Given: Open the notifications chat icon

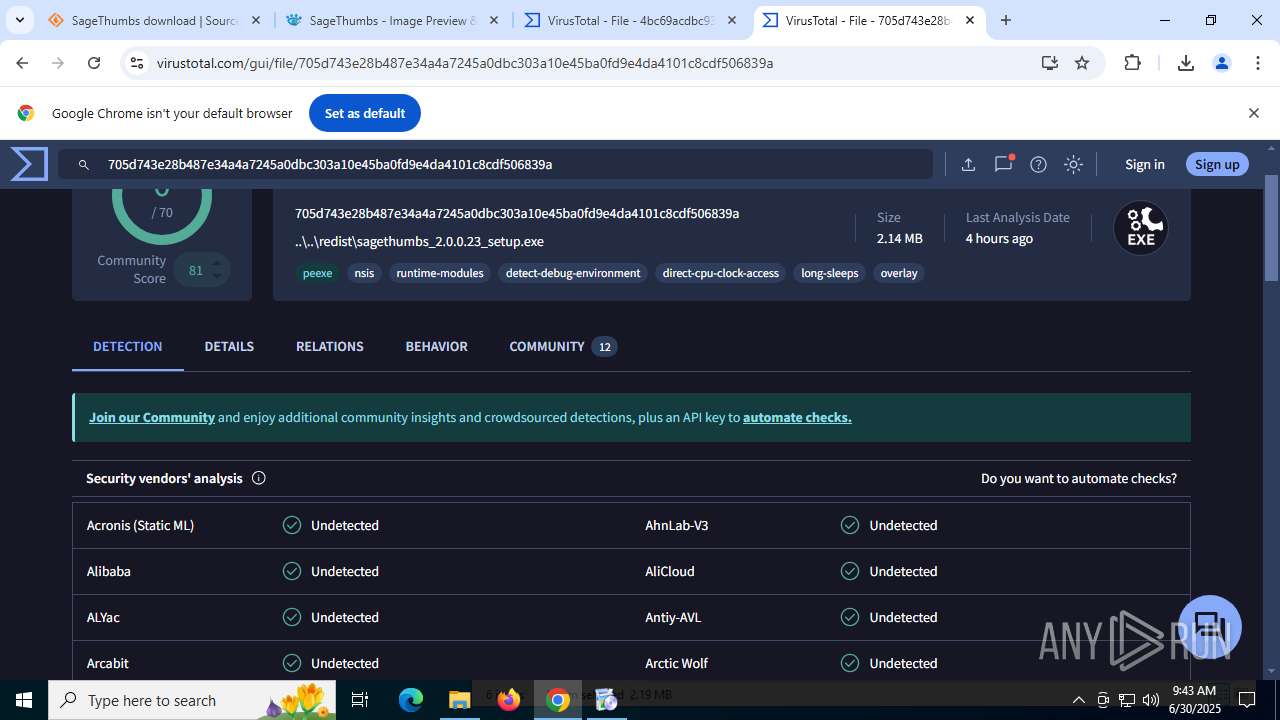Looking at the screenshot, I should pos(1003,164).
